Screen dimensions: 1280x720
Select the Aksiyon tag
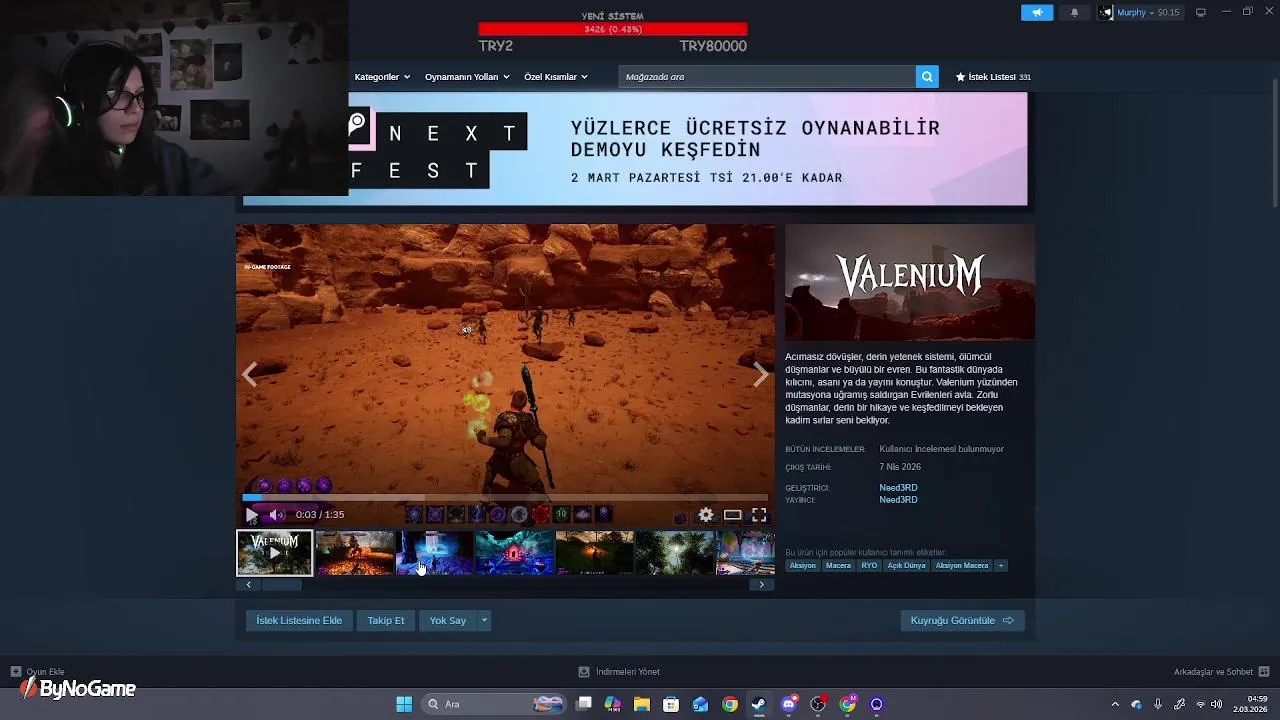802,566
